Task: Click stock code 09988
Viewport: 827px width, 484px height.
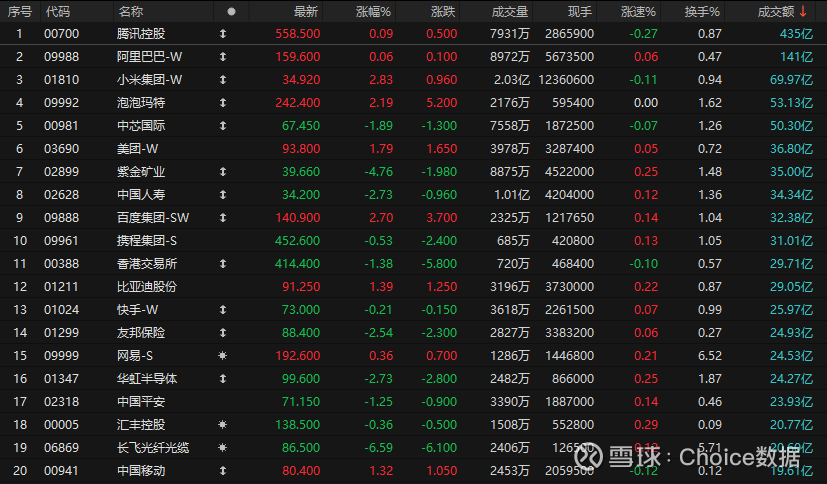Action: tap(62, 56)
